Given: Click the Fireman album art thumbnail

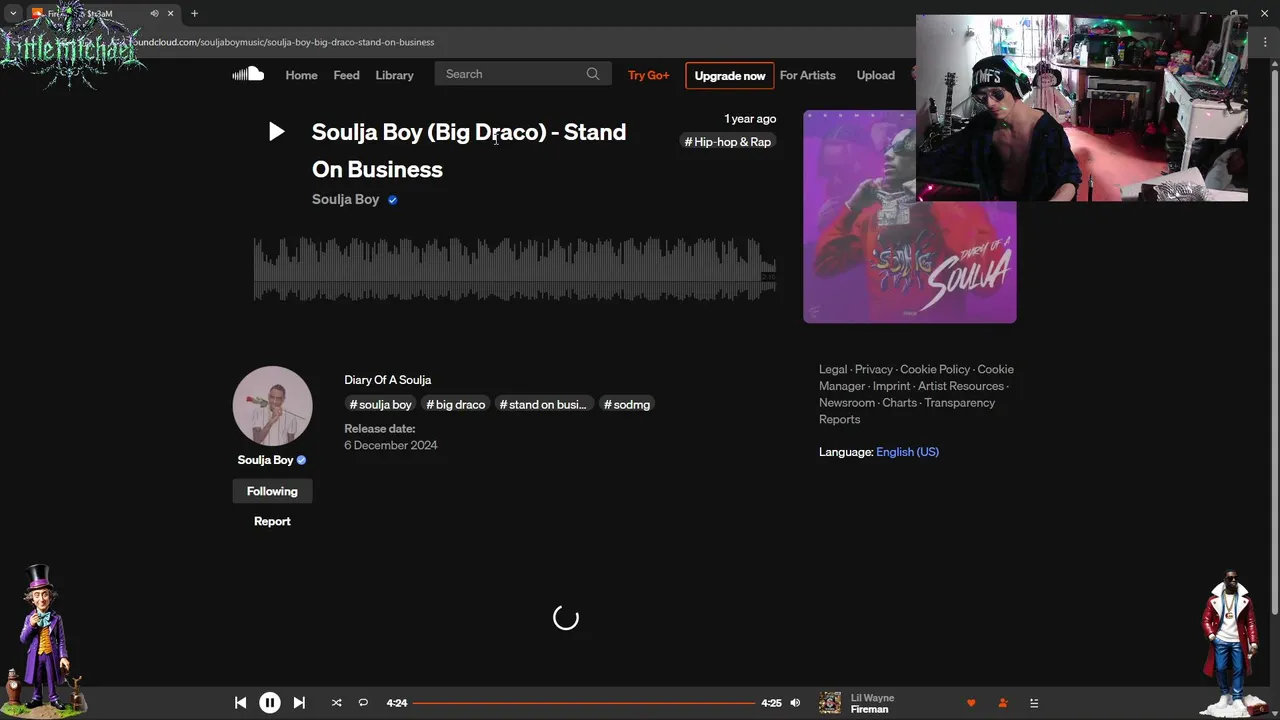Looking at the screenshot, I should click(830, 703).
